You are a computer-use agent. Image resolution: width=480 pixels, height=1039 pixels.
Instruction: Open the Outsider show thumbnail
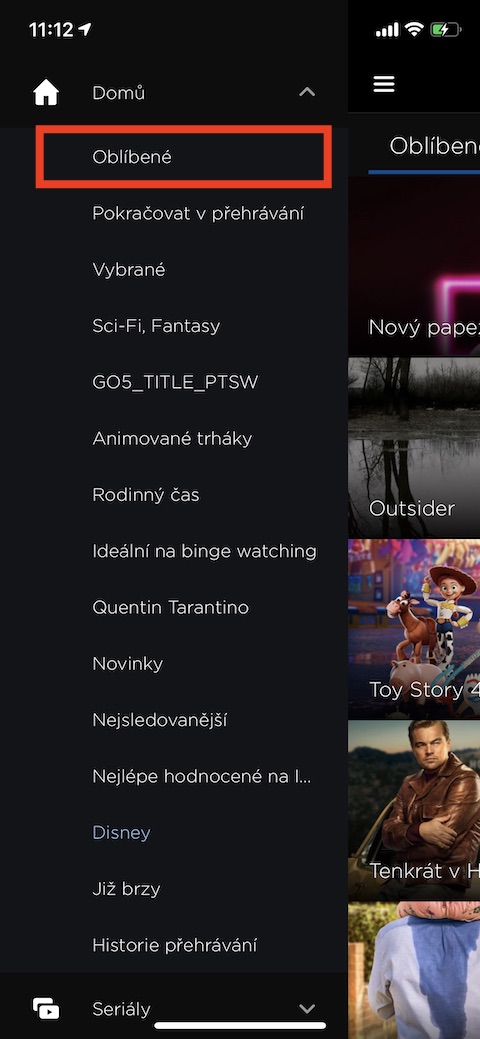tap(414, 448)
